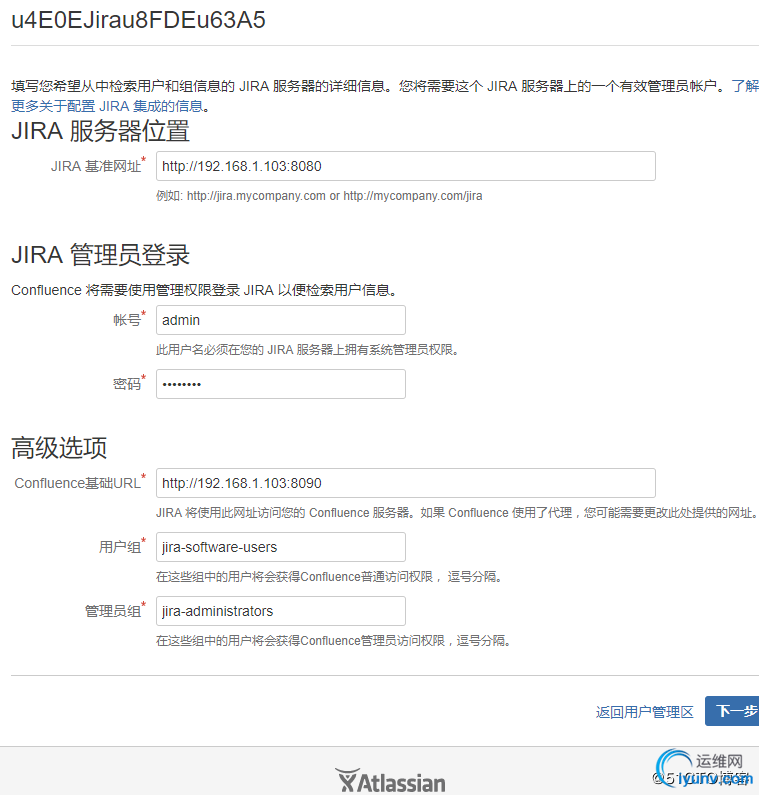Click the 密码 field label
This screenshot has height=795, width=759.
[127, 384]
